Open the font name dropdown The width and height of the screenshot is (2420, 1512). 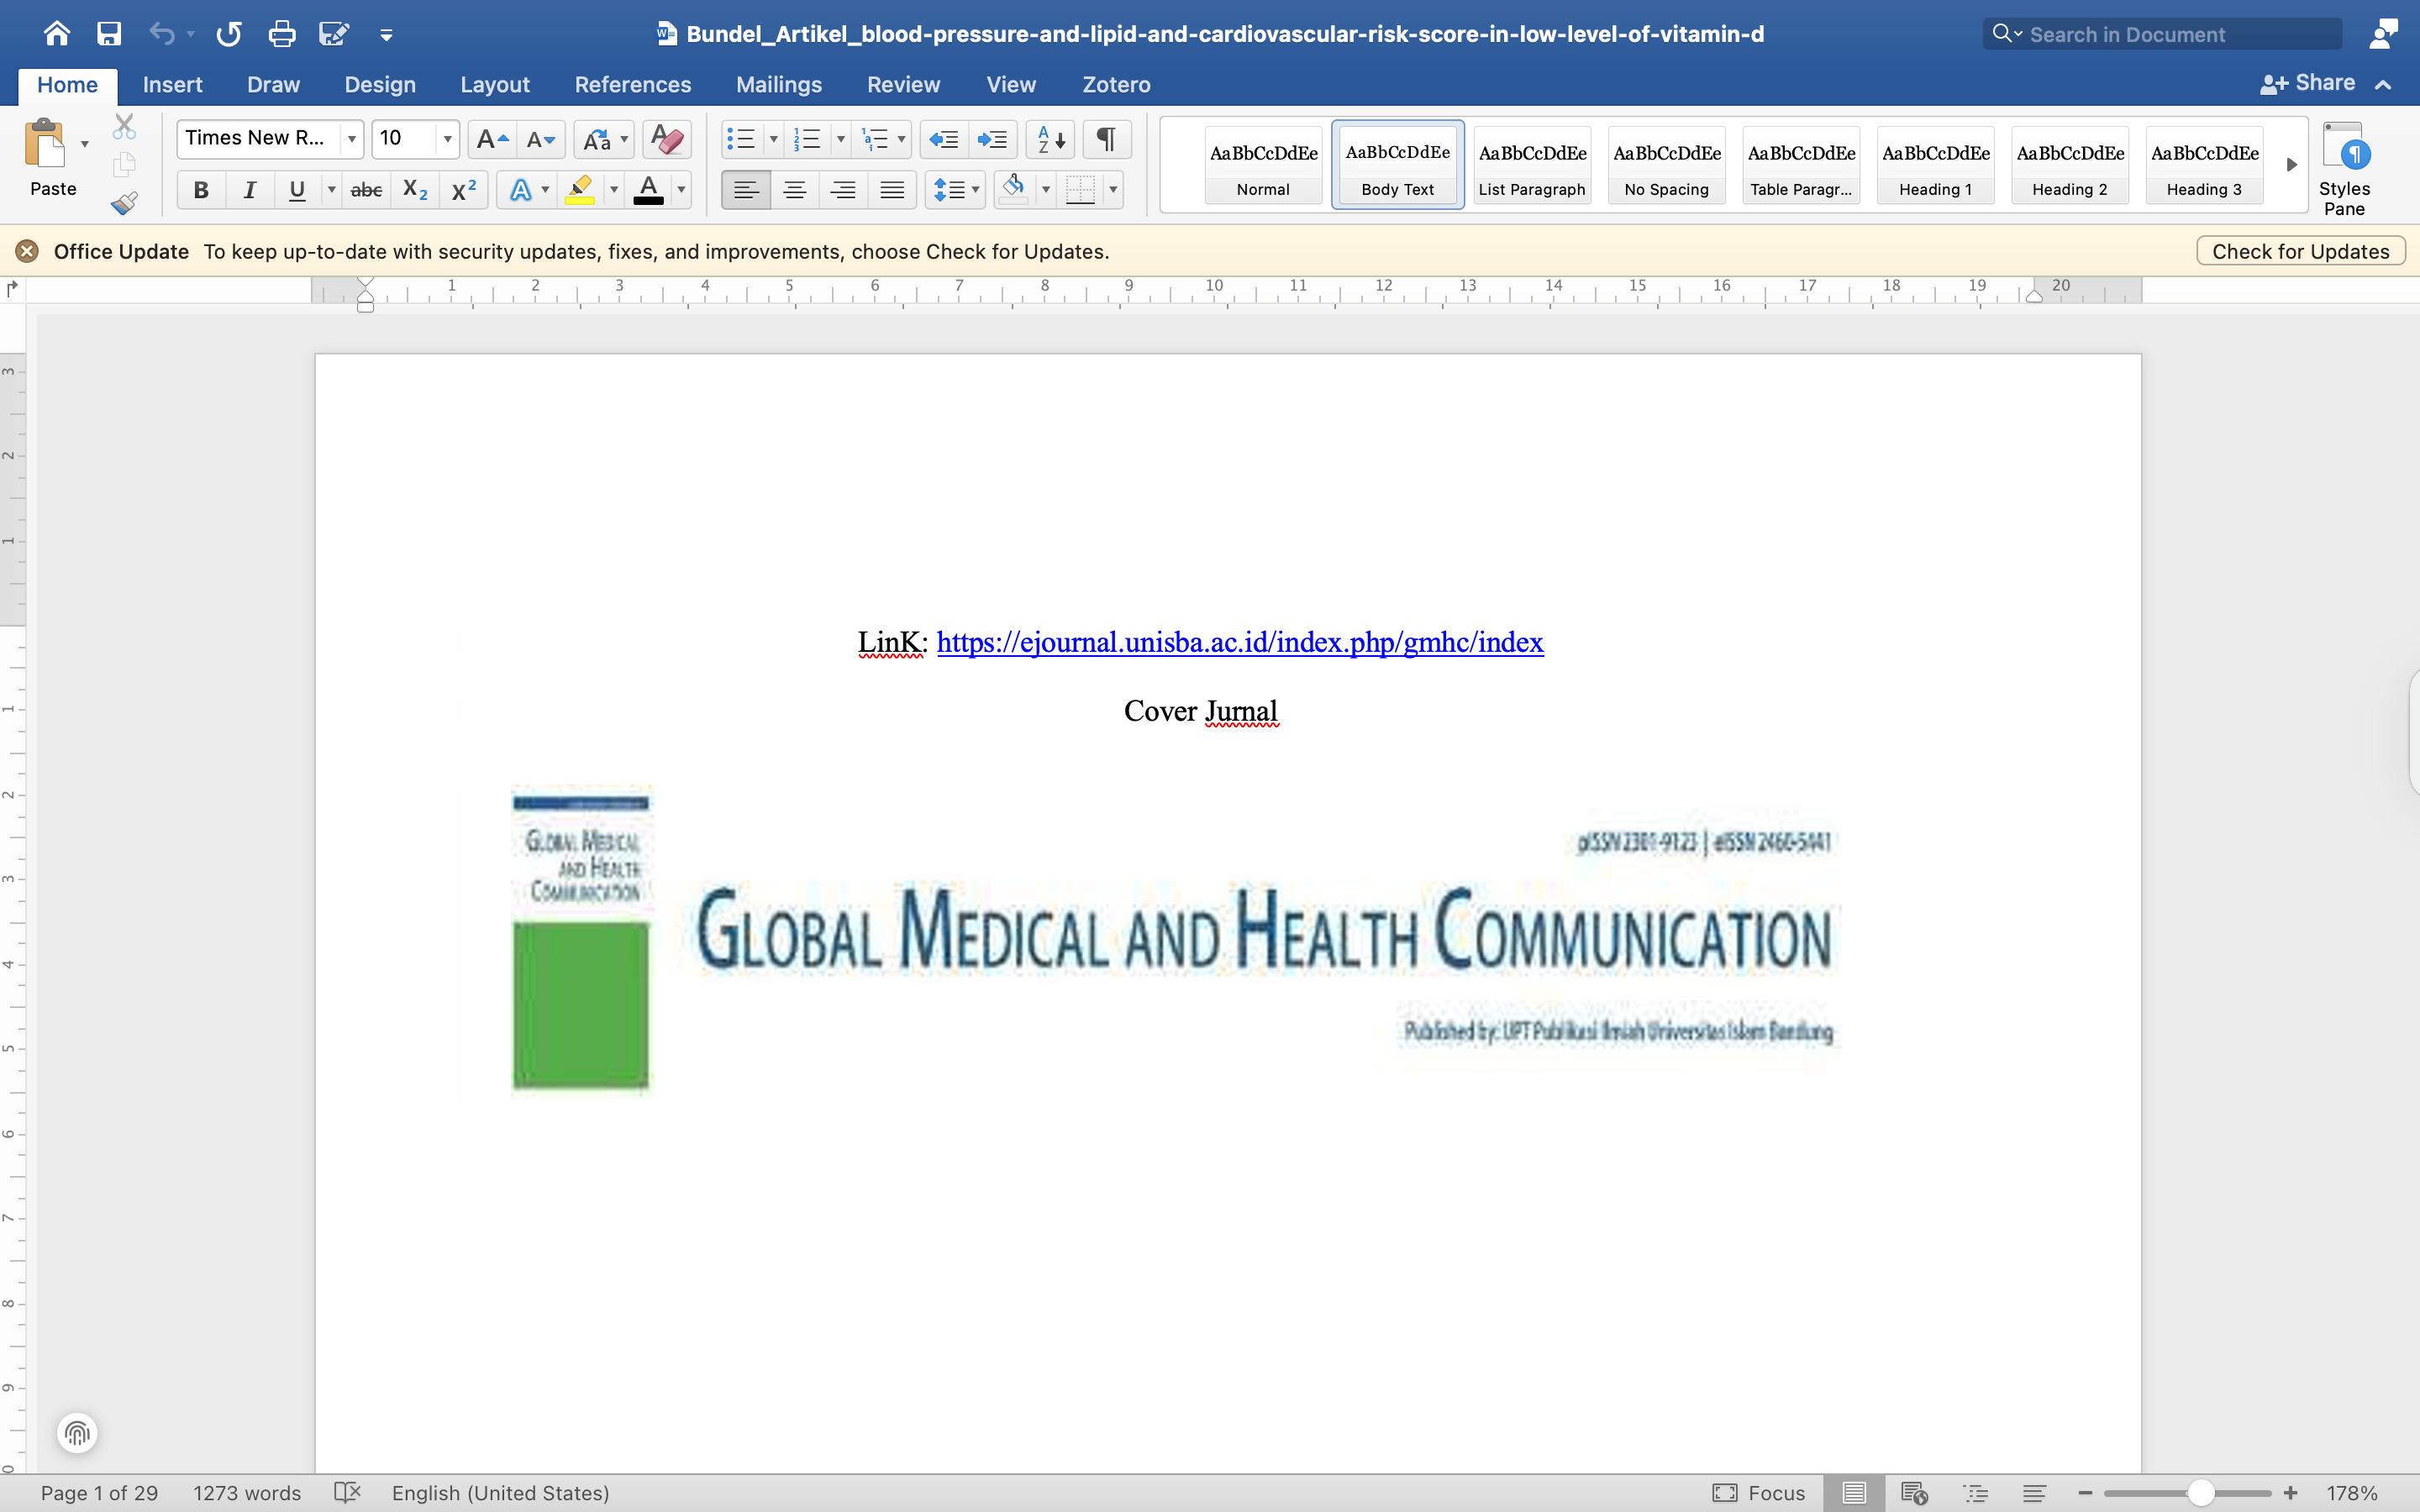pos(351,139)
